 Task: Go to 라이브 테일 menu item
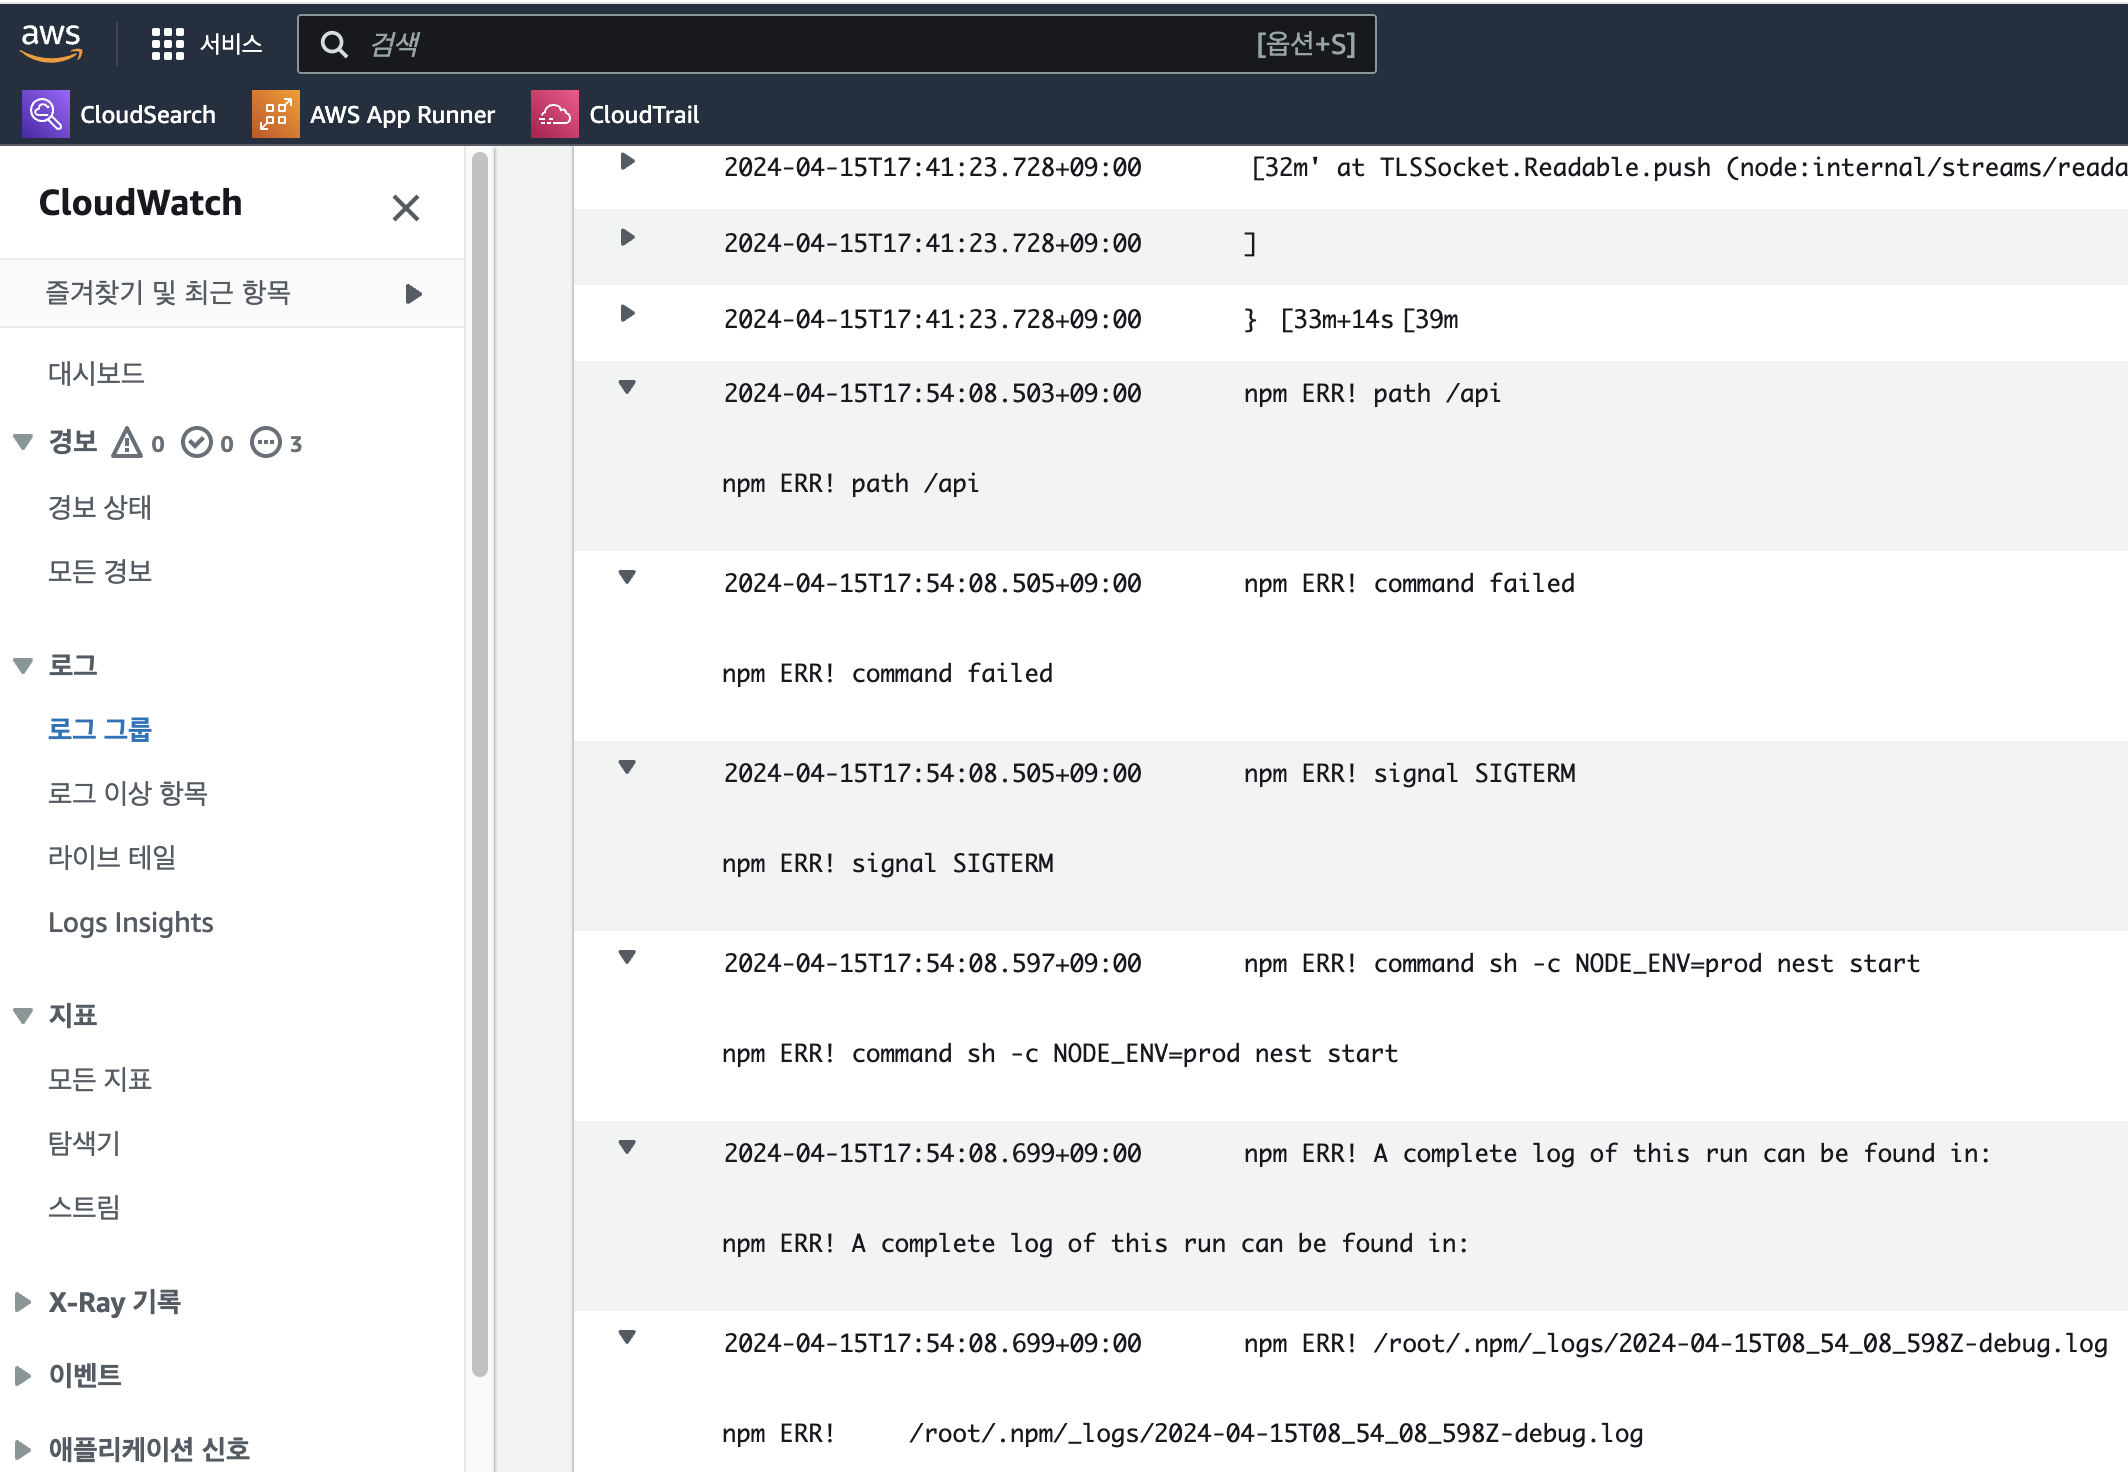[x=112, y=857]
